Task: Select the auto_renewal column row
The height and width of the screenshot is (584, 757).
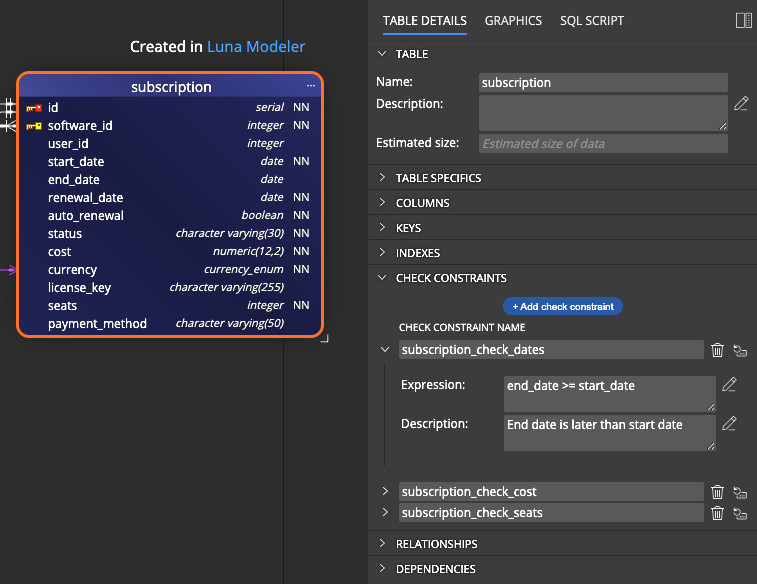Action: coord(170,215)
